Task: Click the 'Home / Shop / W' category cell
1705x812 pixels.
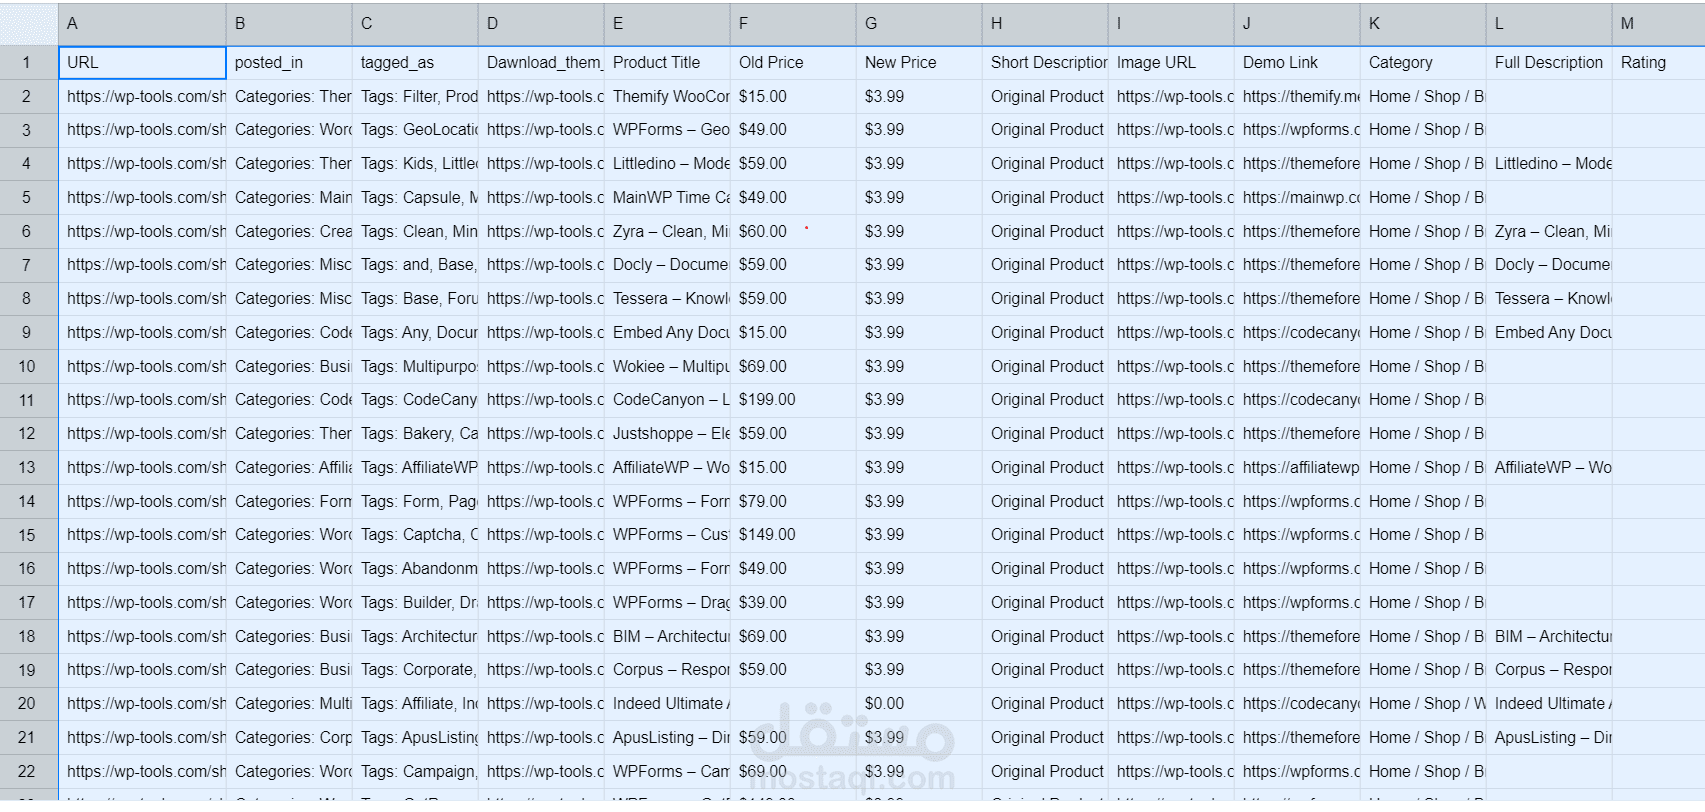Action: tap(1423, 704)
